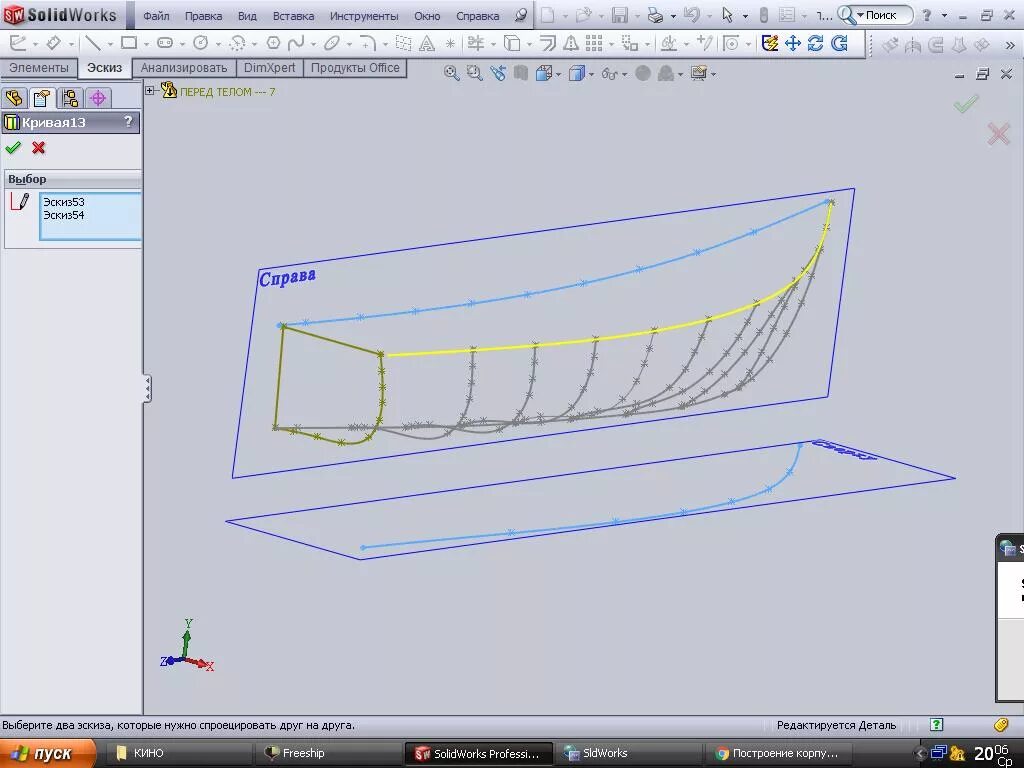The width and height of the screenshot is (1024, 768).
Task: Select the Polygon sketch tool
Action: 273,43
